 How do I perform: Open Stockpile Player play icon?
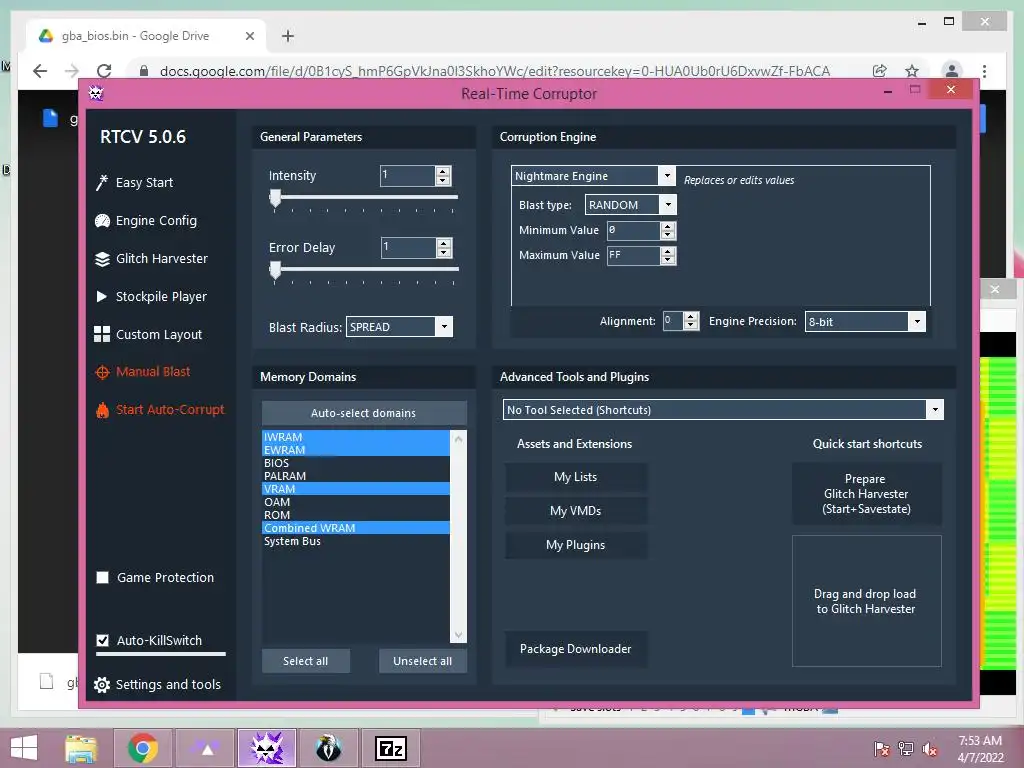pyautogui.click(x=102, y=296)
